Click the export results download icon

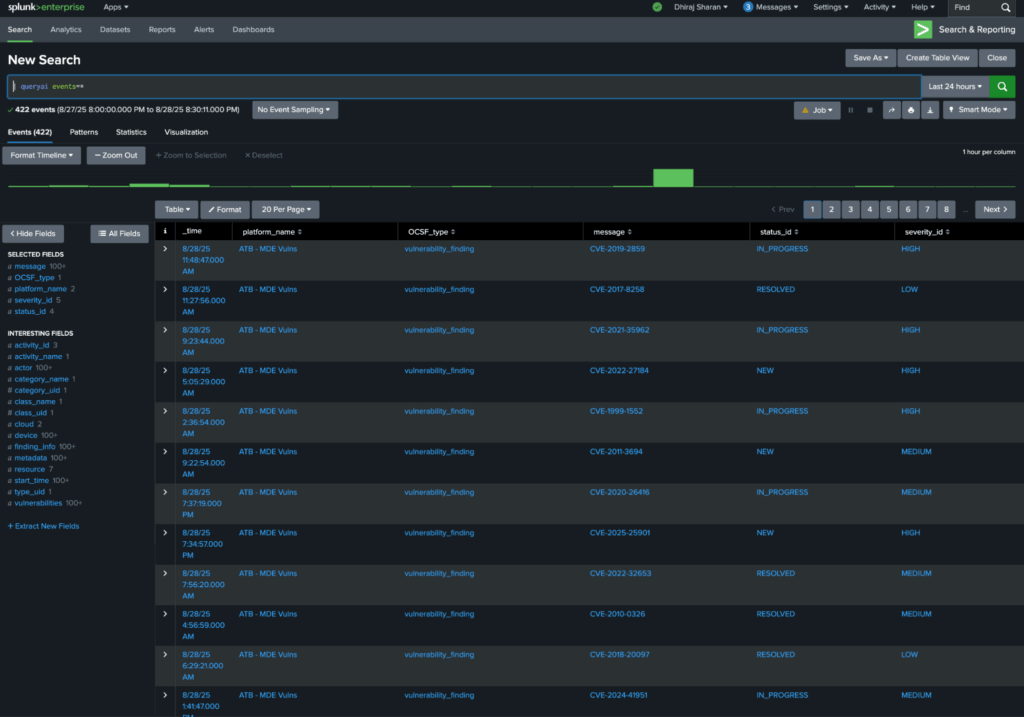[930, 110]
